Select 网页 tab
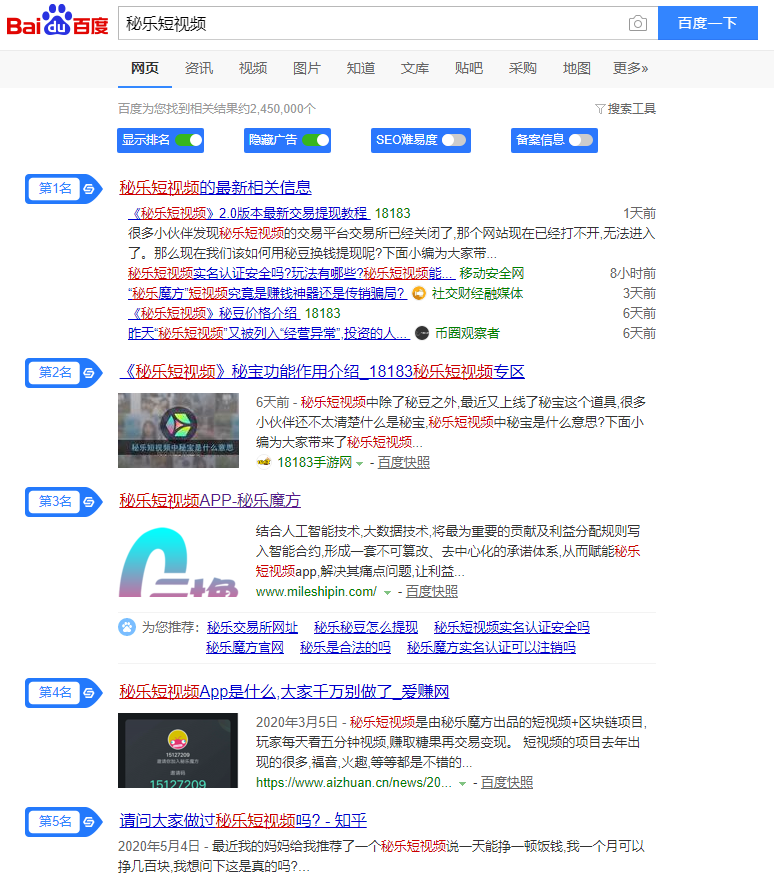 coord(145,69)
